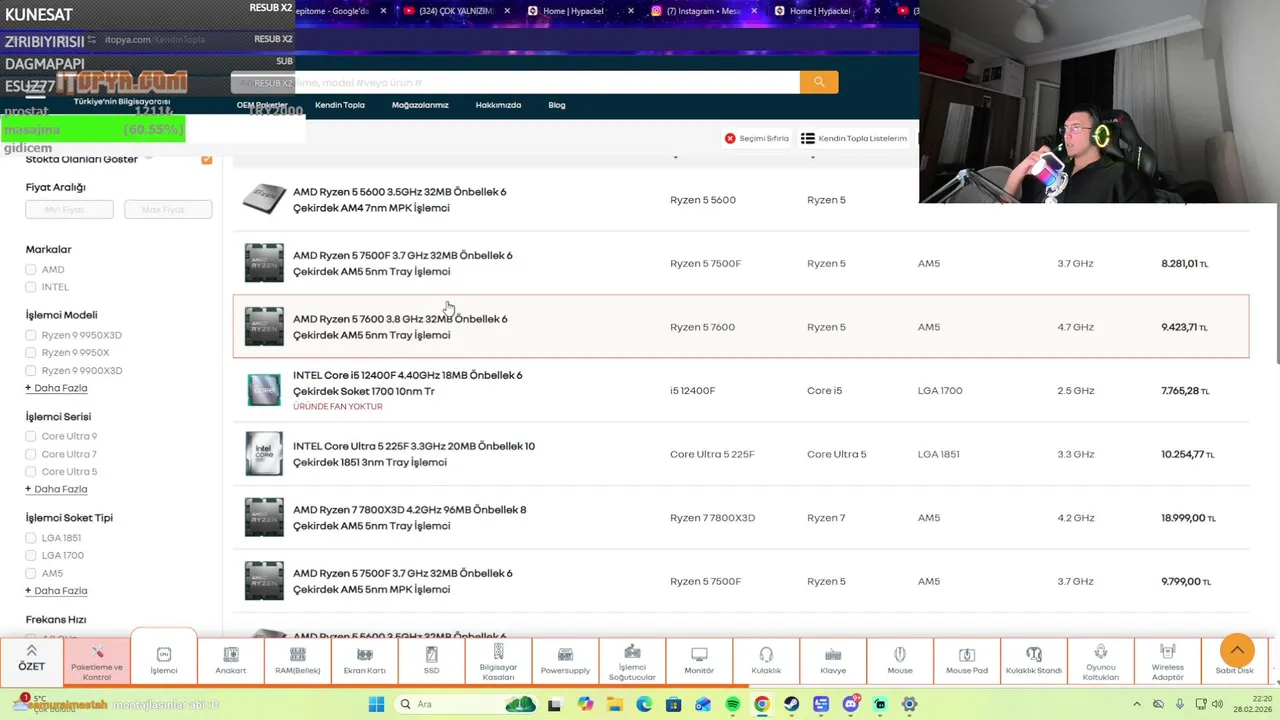Open Google Chrome from the taskbar
The image size is (1280, 720).
(762, 704)
